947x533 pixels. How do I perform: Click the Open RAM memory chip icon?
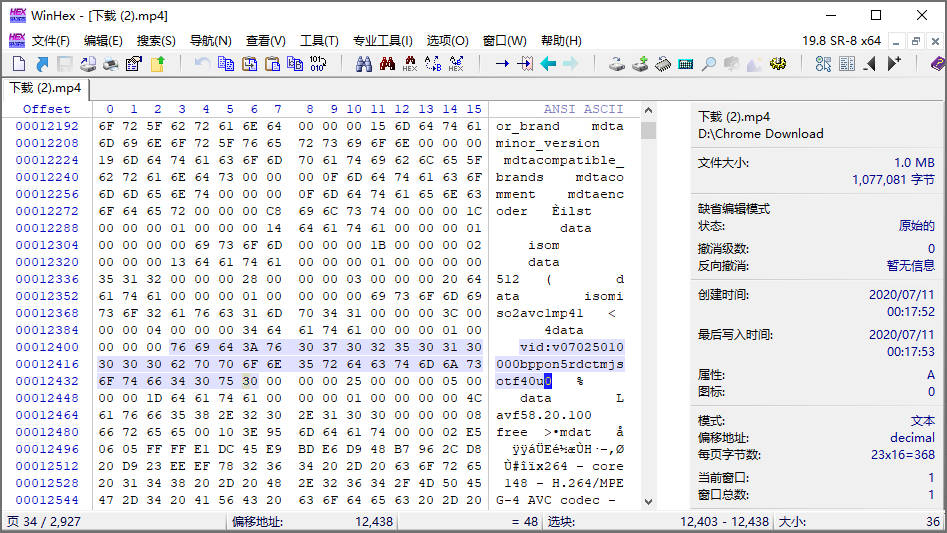pos(663,64)
